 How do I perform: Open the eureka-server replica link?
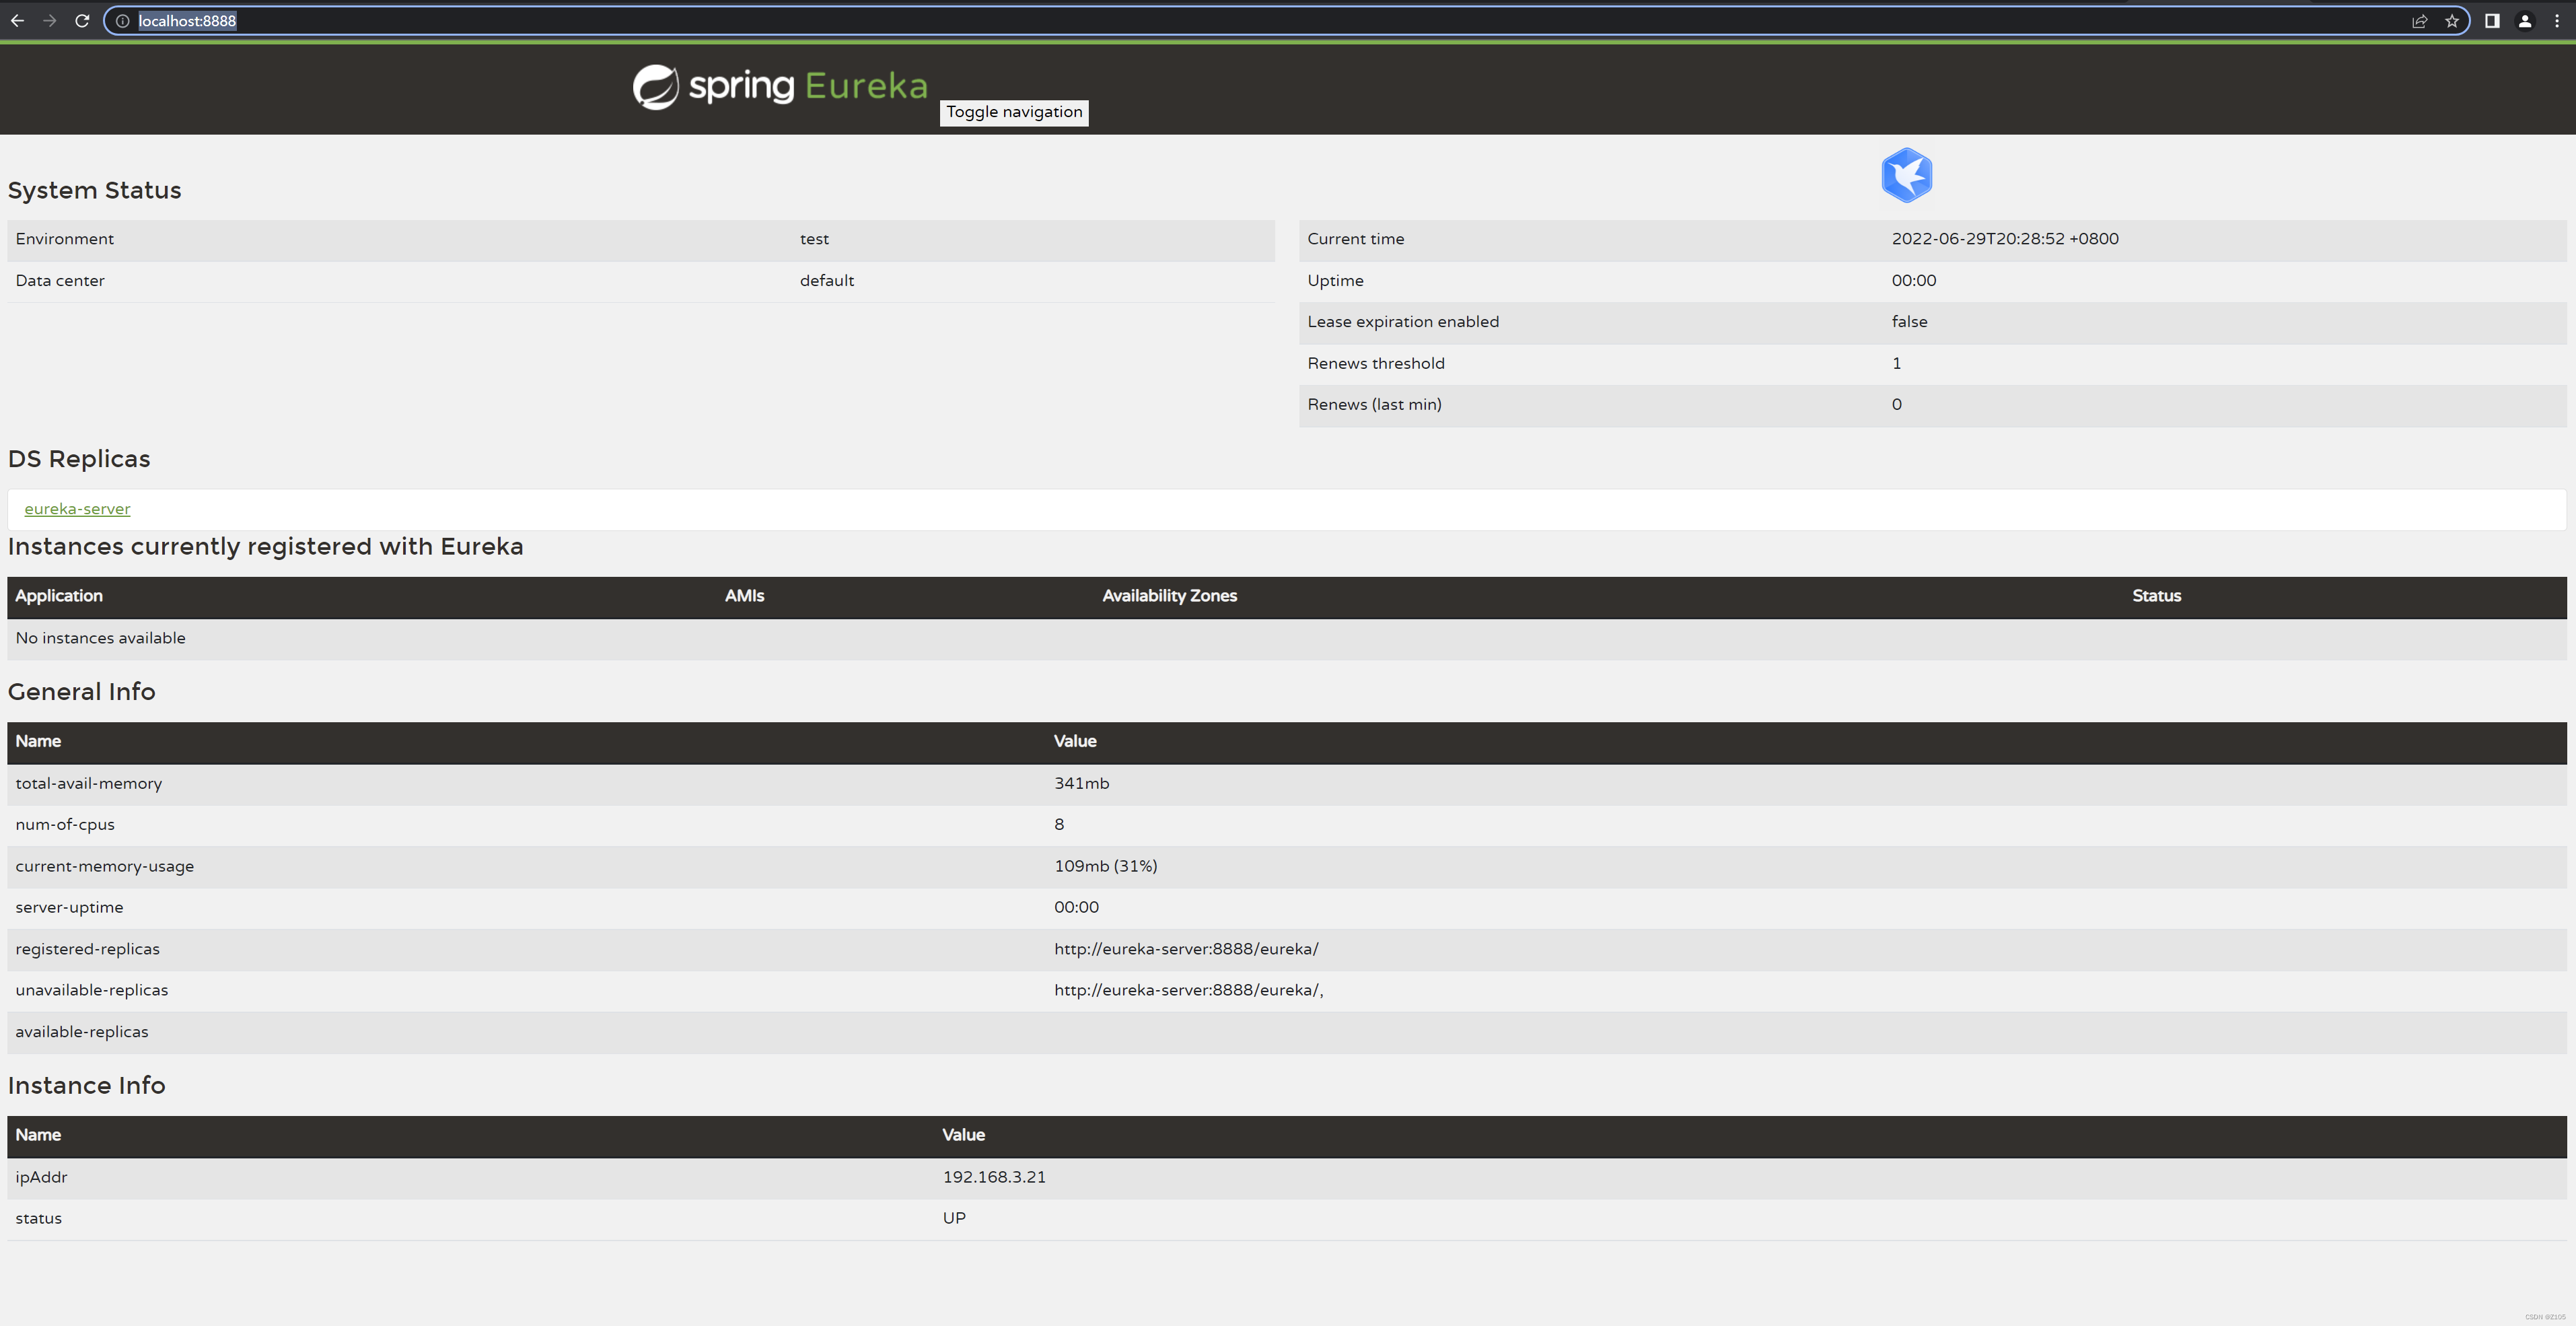tap(77, 509)
